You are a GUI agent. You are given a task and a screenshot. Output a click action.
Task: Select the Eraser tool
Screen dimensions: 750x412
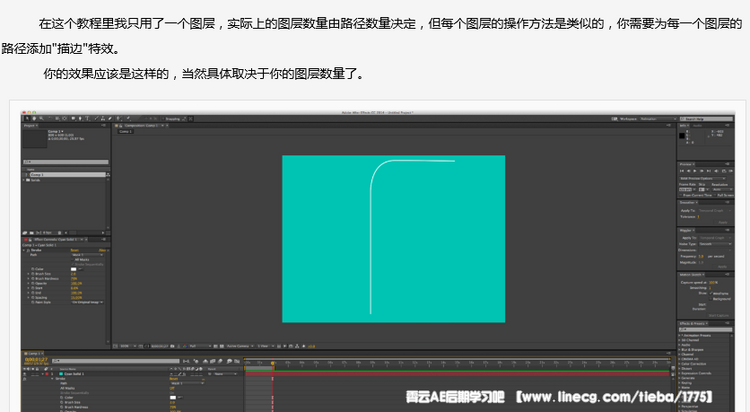[110, 119]
